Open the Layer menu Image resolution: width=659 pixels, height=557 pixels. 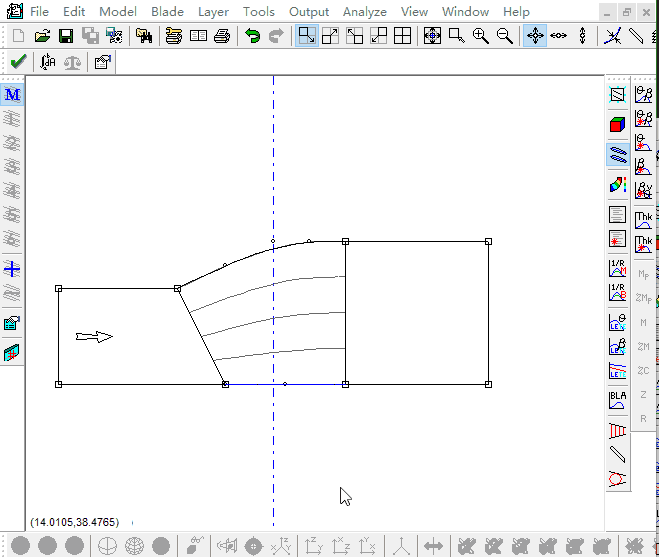(x=213, y=12)
